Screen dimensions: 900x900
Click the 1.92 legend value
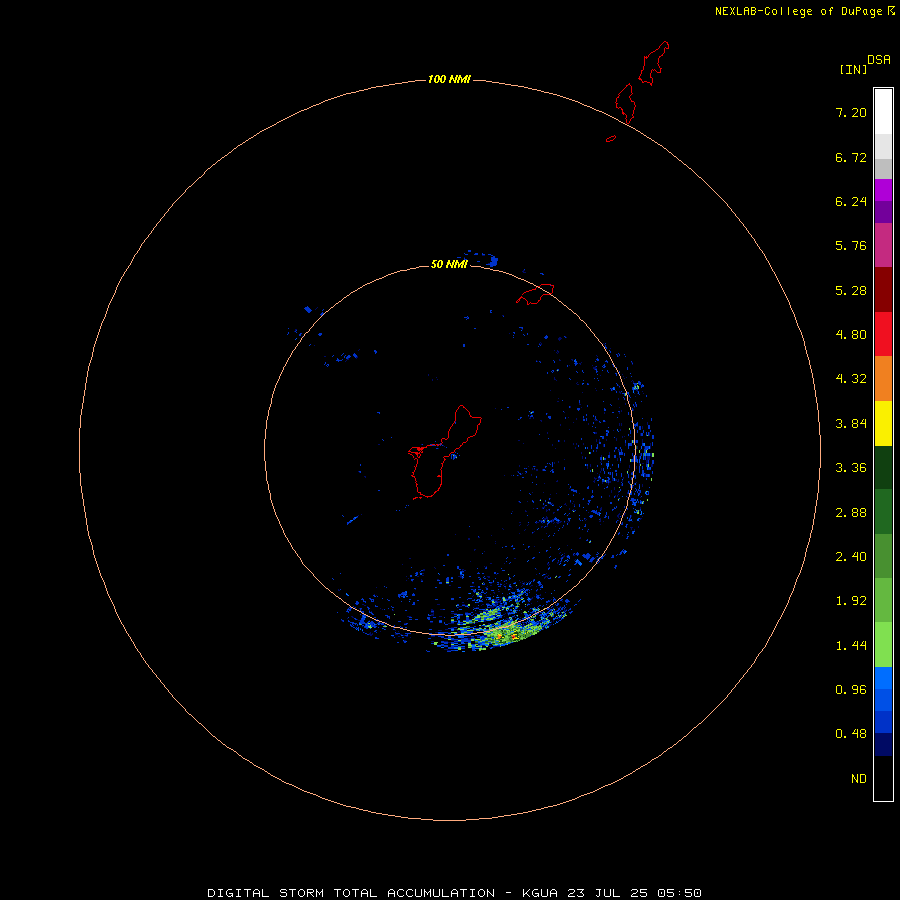pos(851,600)
